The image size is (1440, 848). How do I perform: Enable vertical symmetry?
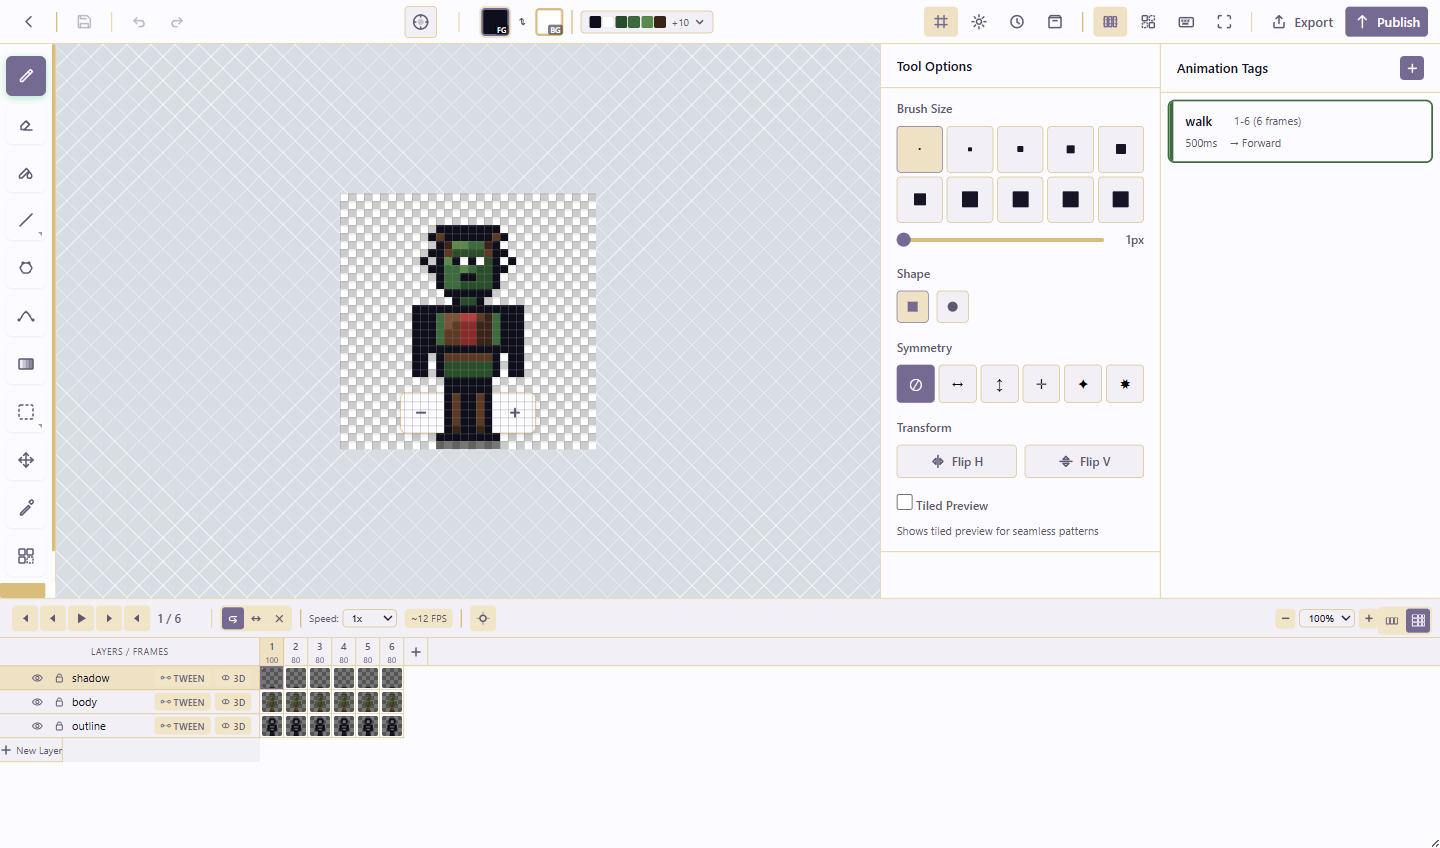tap(1000, 384)
